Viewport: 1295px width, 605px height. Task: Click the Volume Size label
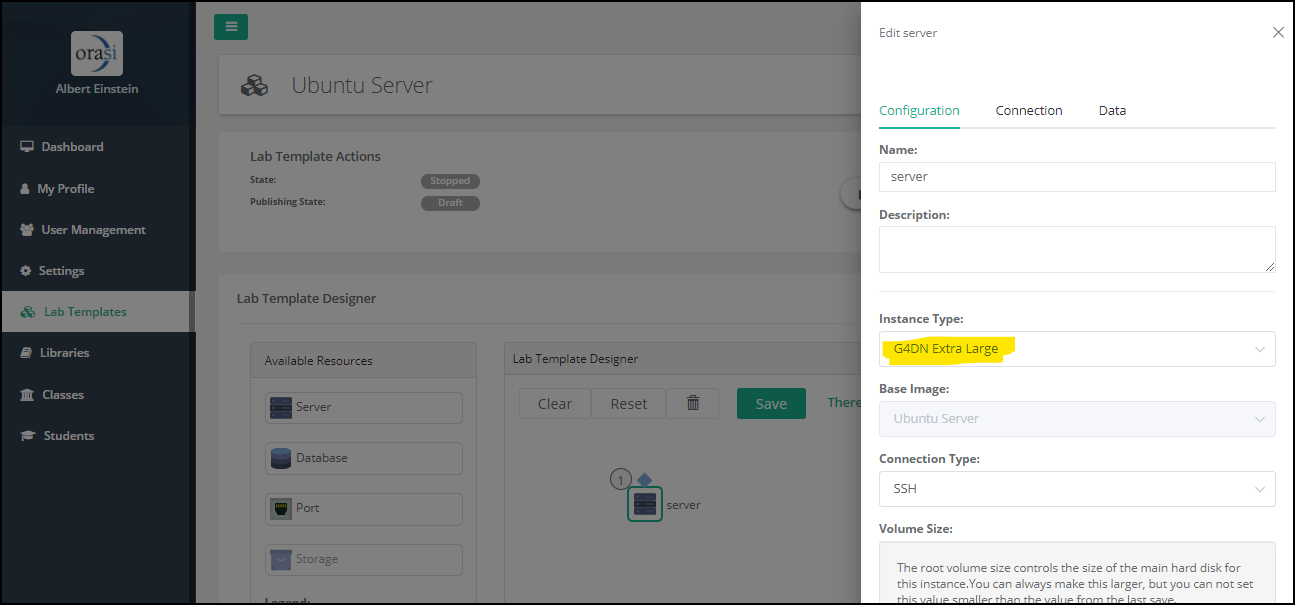916,529
